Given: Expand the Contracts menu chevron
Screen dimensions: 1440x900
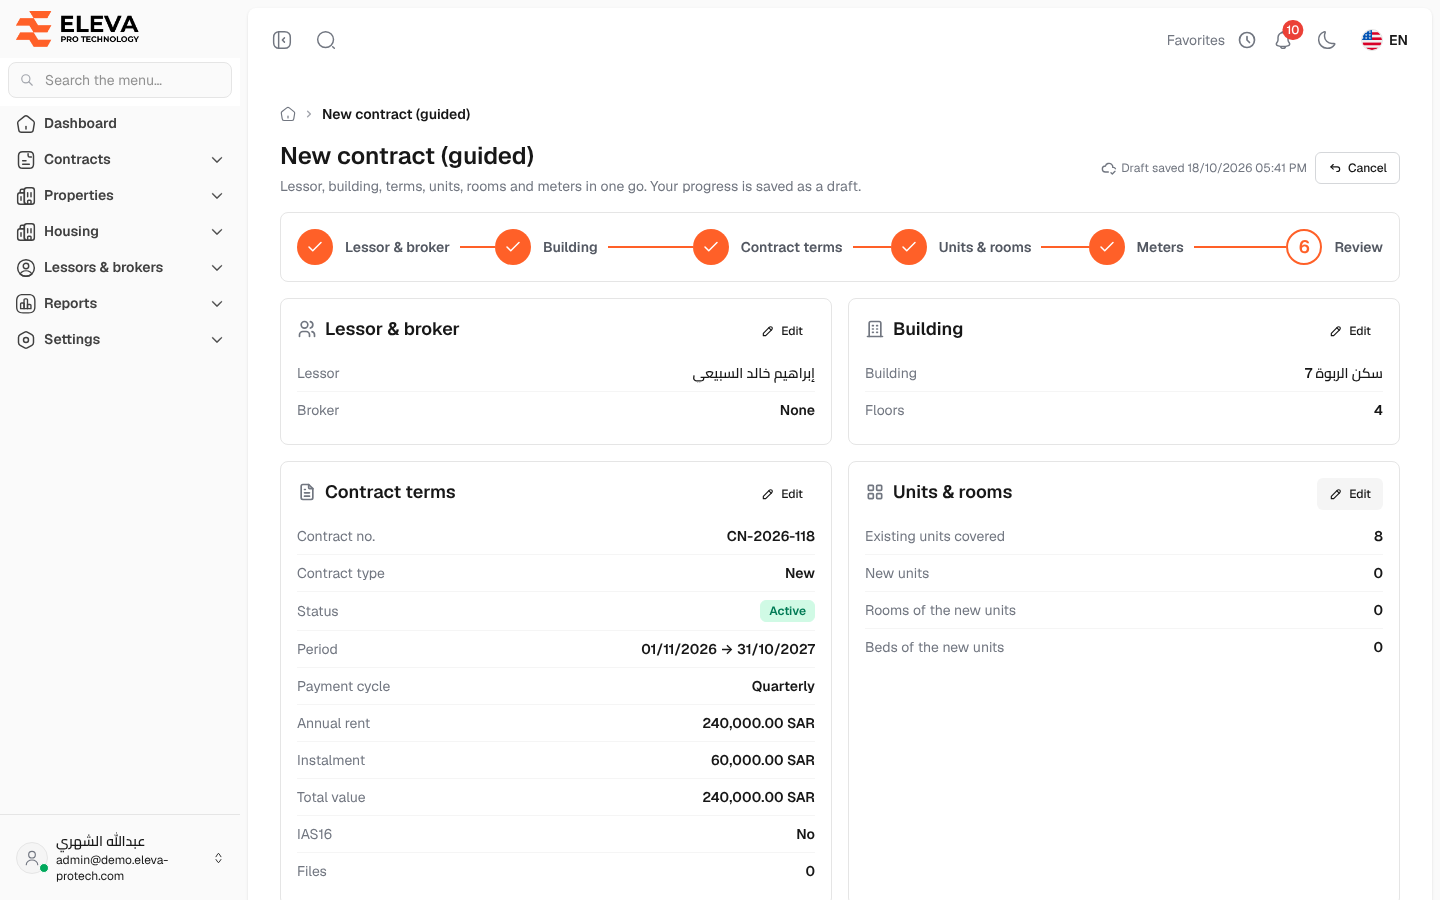Looking at the screenshot, I should click(x=217, y=160).
